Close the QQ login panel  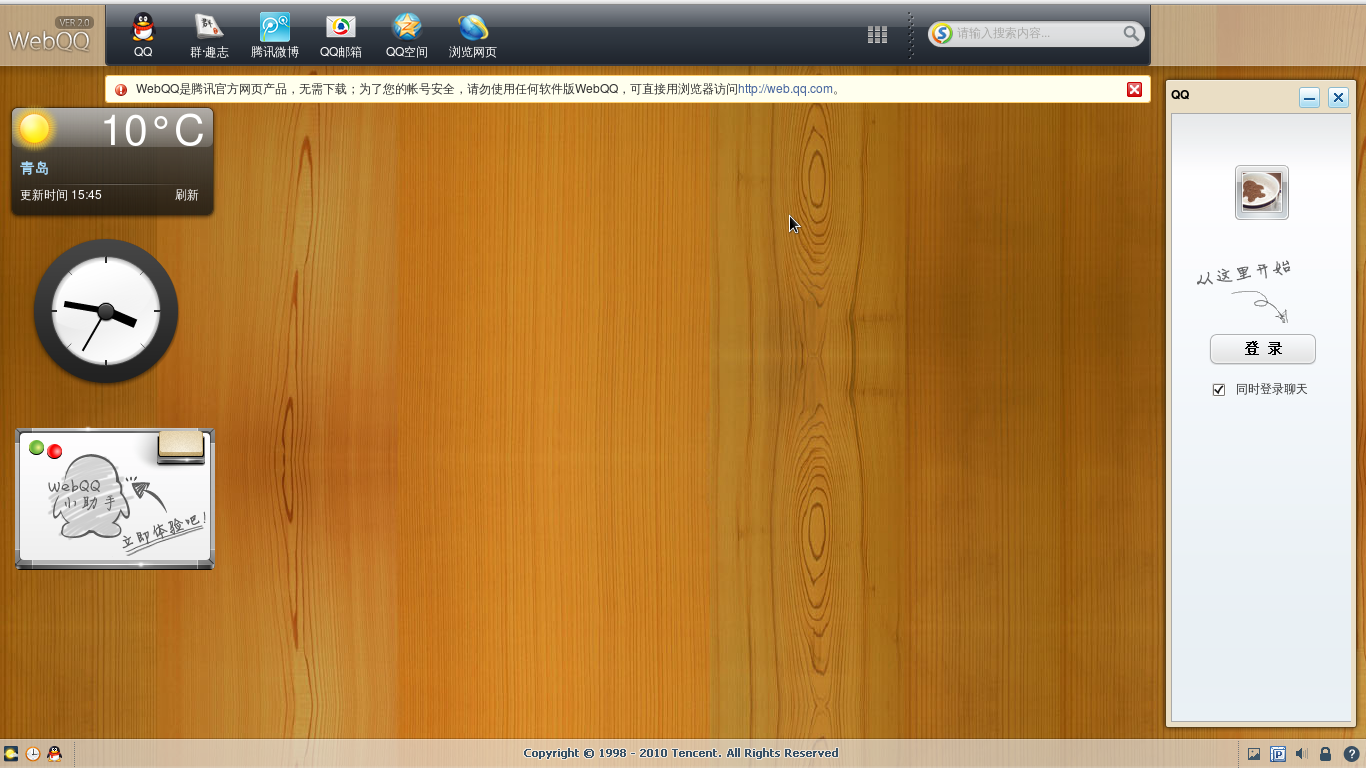click(x=1338, y=97)
